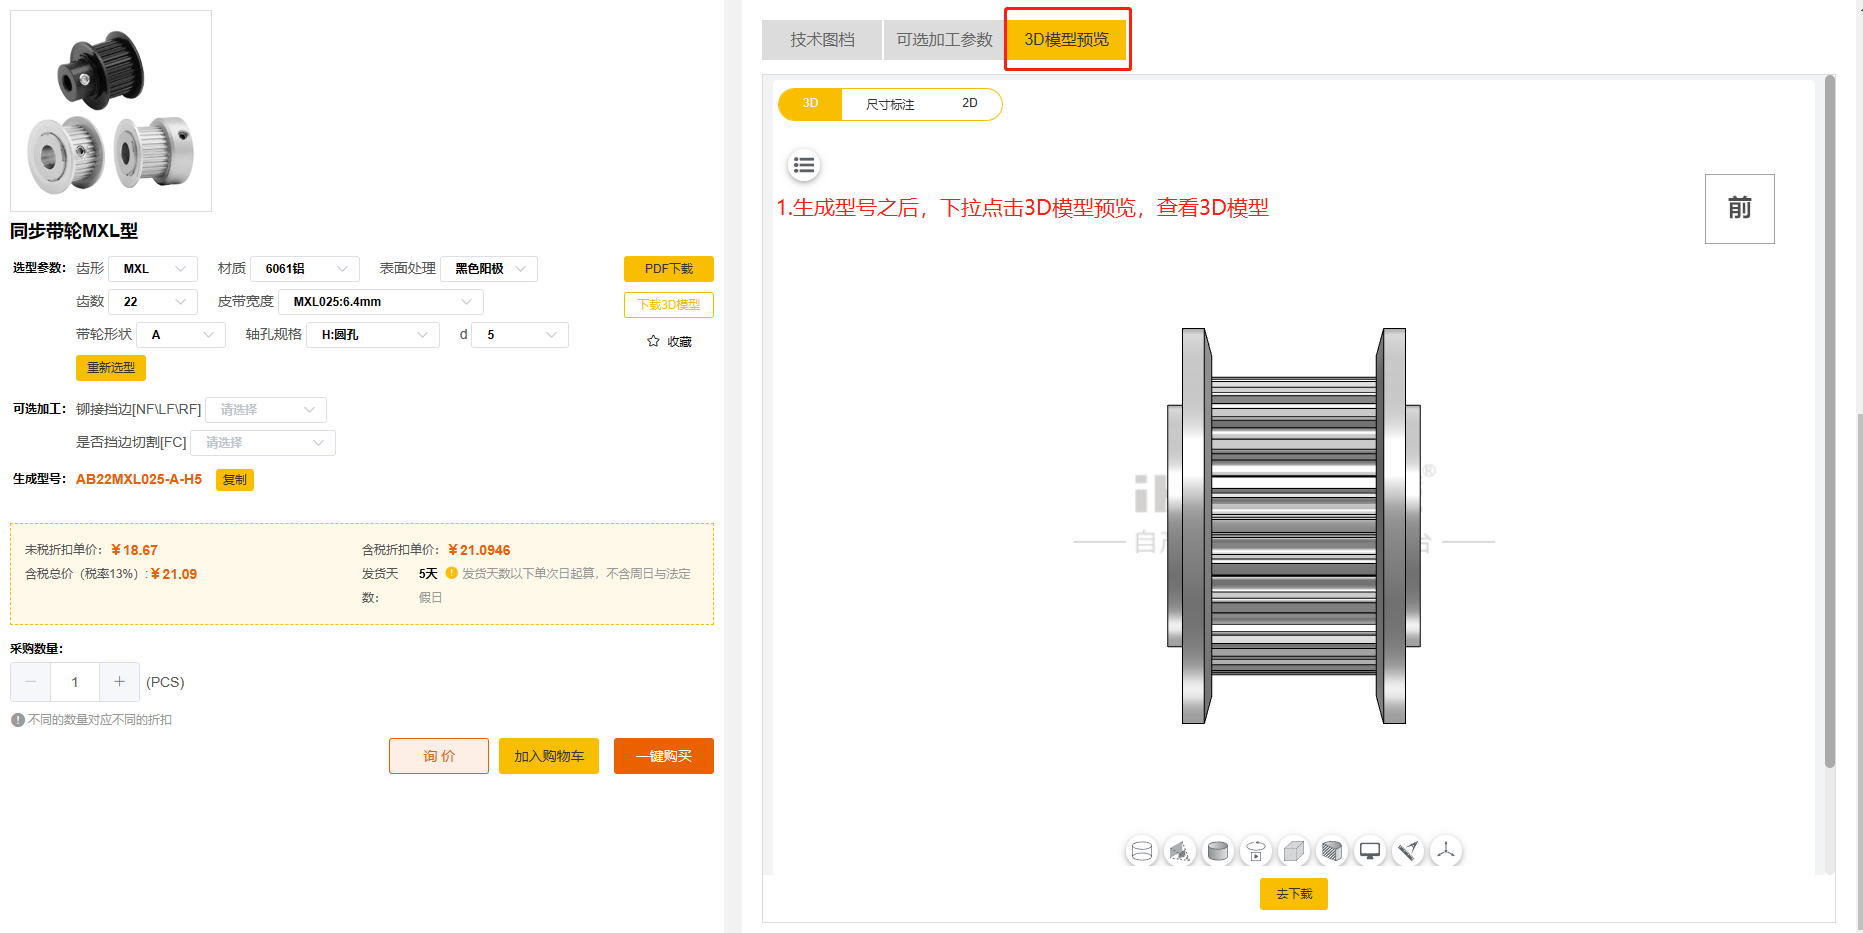Viewport: 1863px width, 933px height.
Task: Start the model rotation animation
Action: coord(1256,851)
